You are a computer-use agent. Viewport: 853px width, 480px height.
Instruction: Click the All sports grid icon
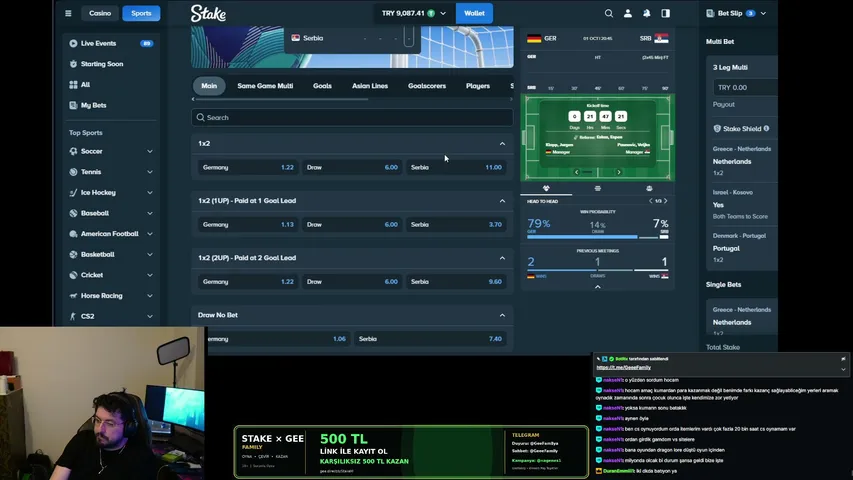(73, 84)
